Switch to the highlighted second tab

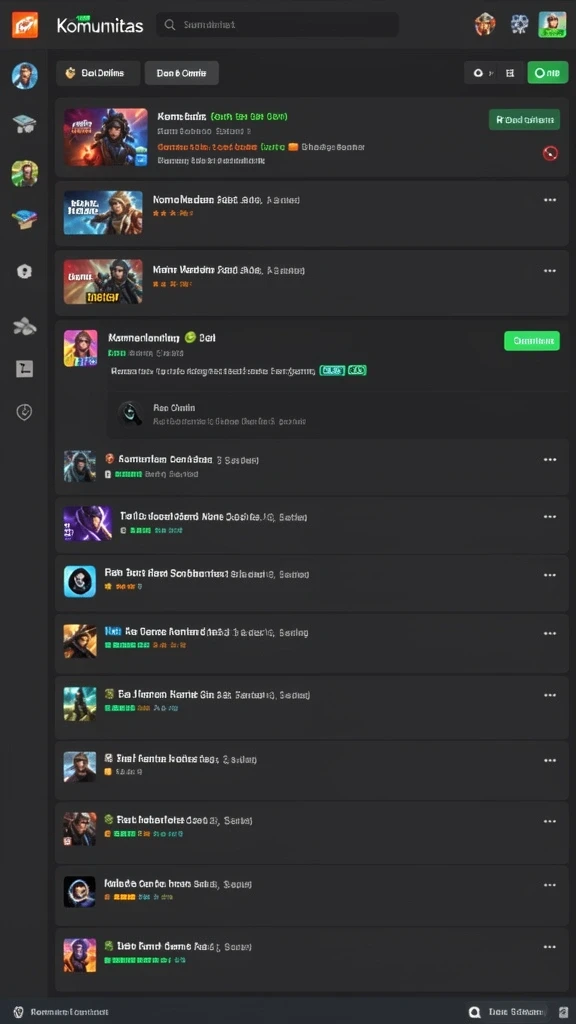click(x=182, y=73)
